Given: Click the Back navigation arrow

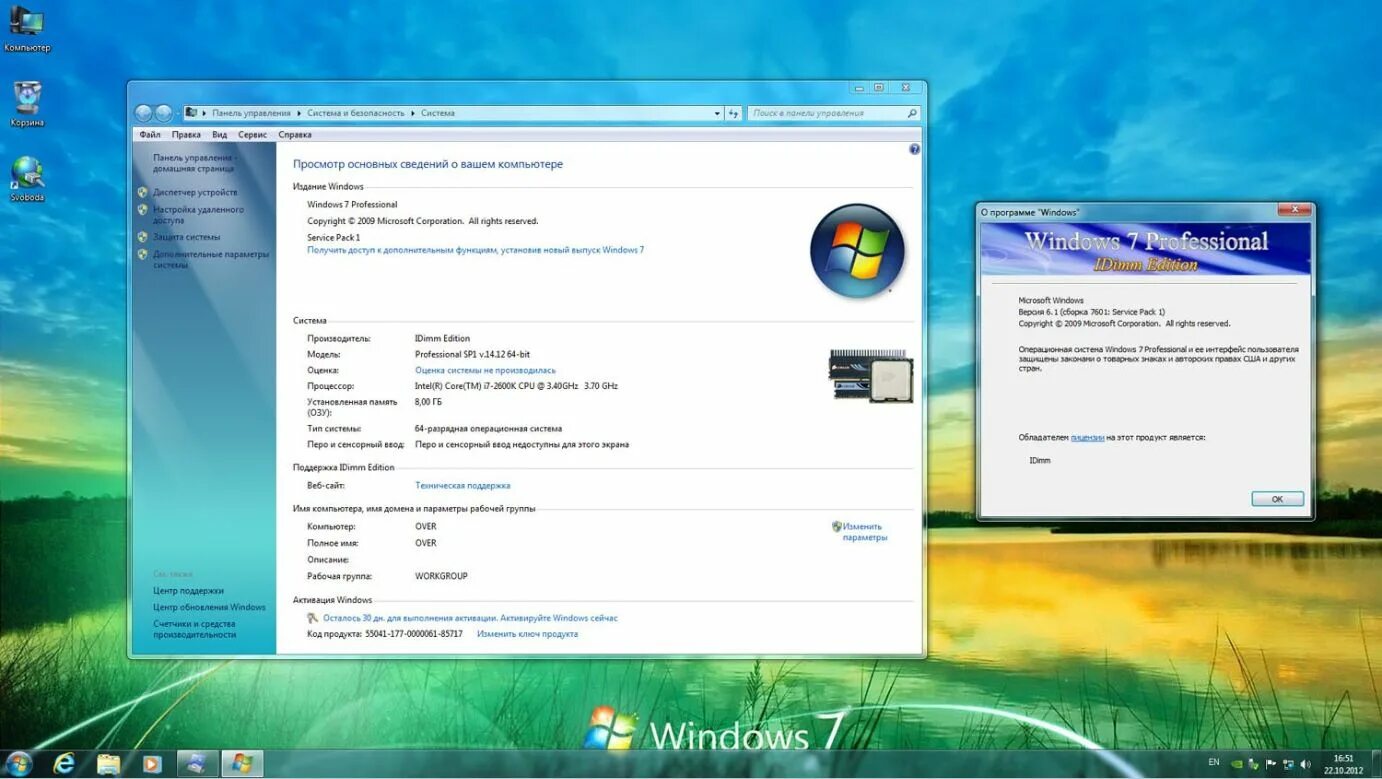Looking at the screenshot, I should click(x=143, y=113).
